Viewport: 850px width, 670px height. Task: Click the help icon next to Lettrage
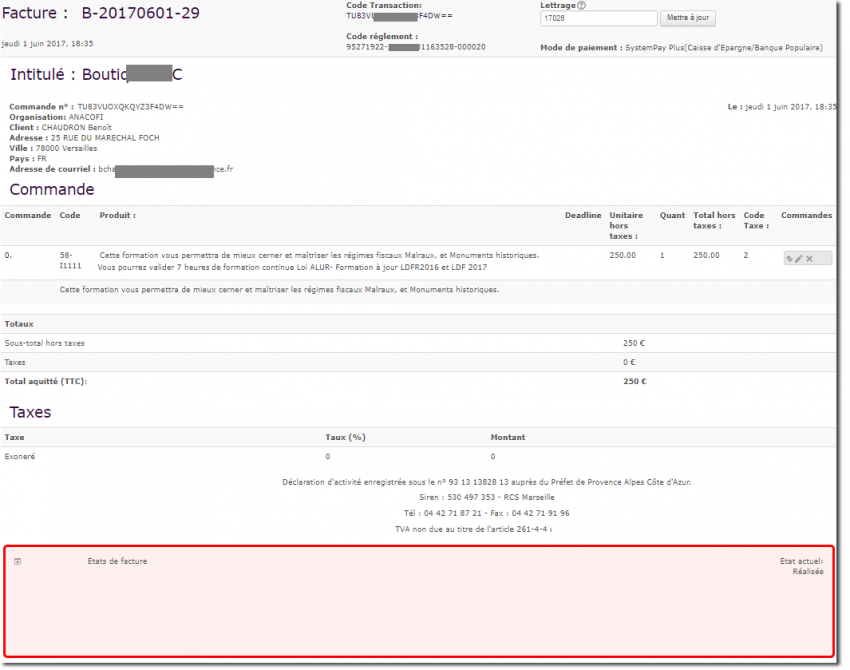[582, 5]
